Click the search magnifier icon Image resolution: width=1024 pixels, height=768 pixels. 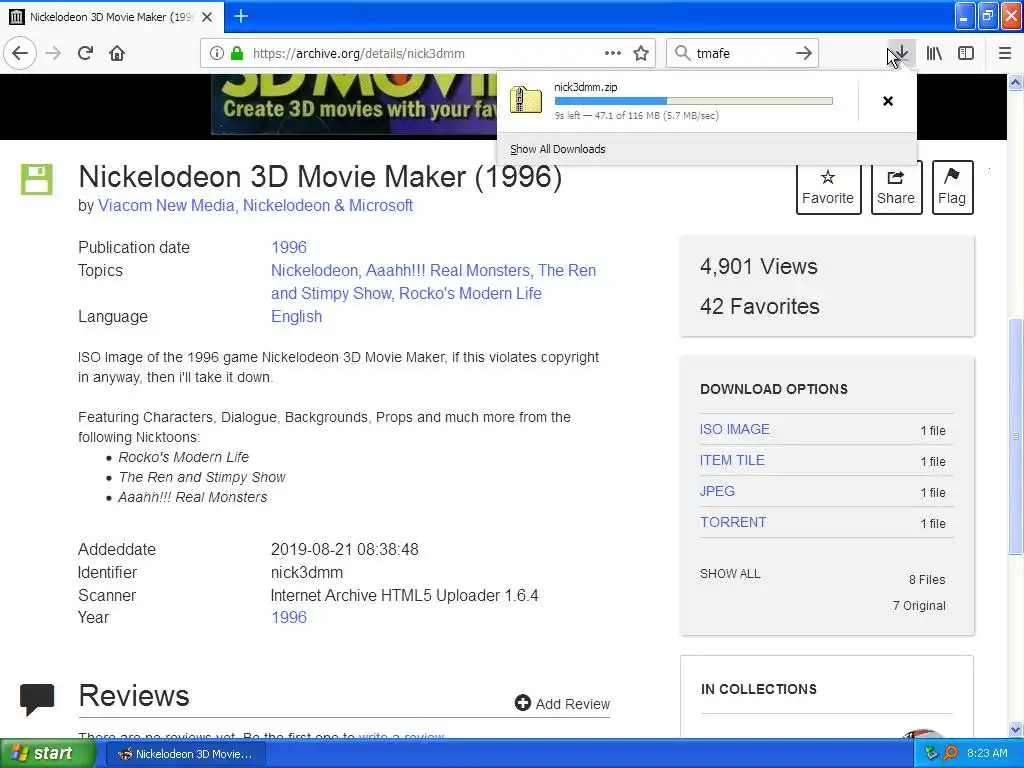coord(682,54)
